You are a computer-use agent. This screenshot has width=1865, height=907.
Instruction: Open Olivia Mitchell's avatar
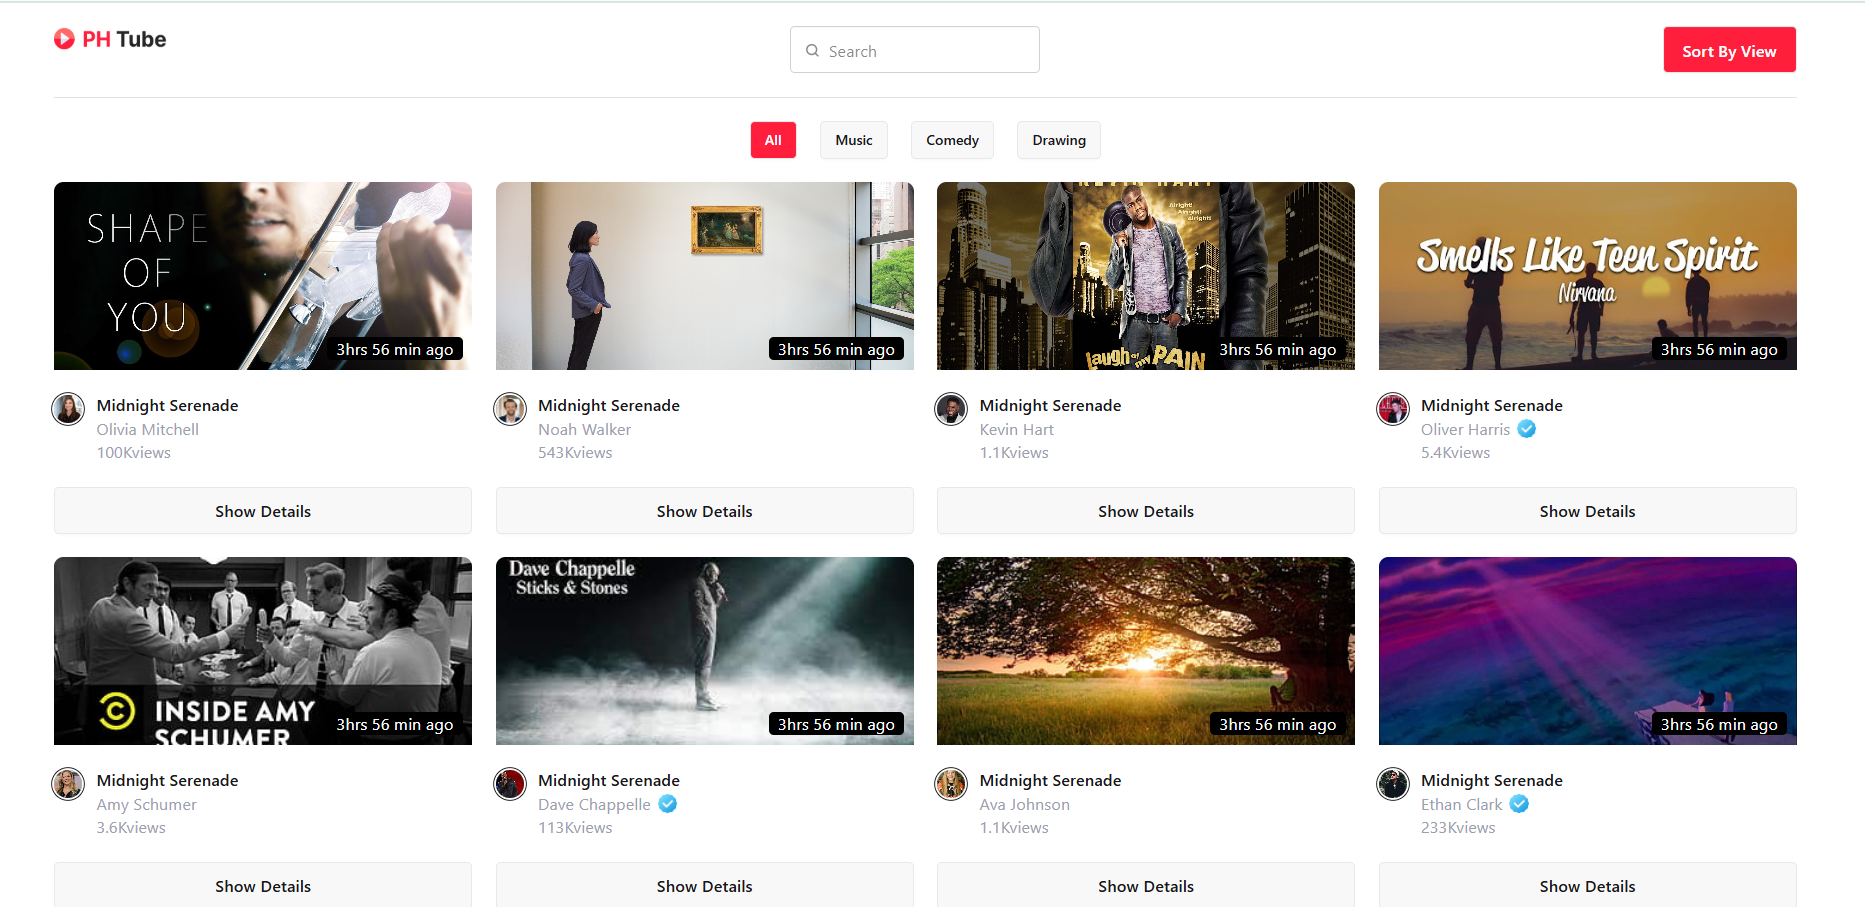[68, 409]
